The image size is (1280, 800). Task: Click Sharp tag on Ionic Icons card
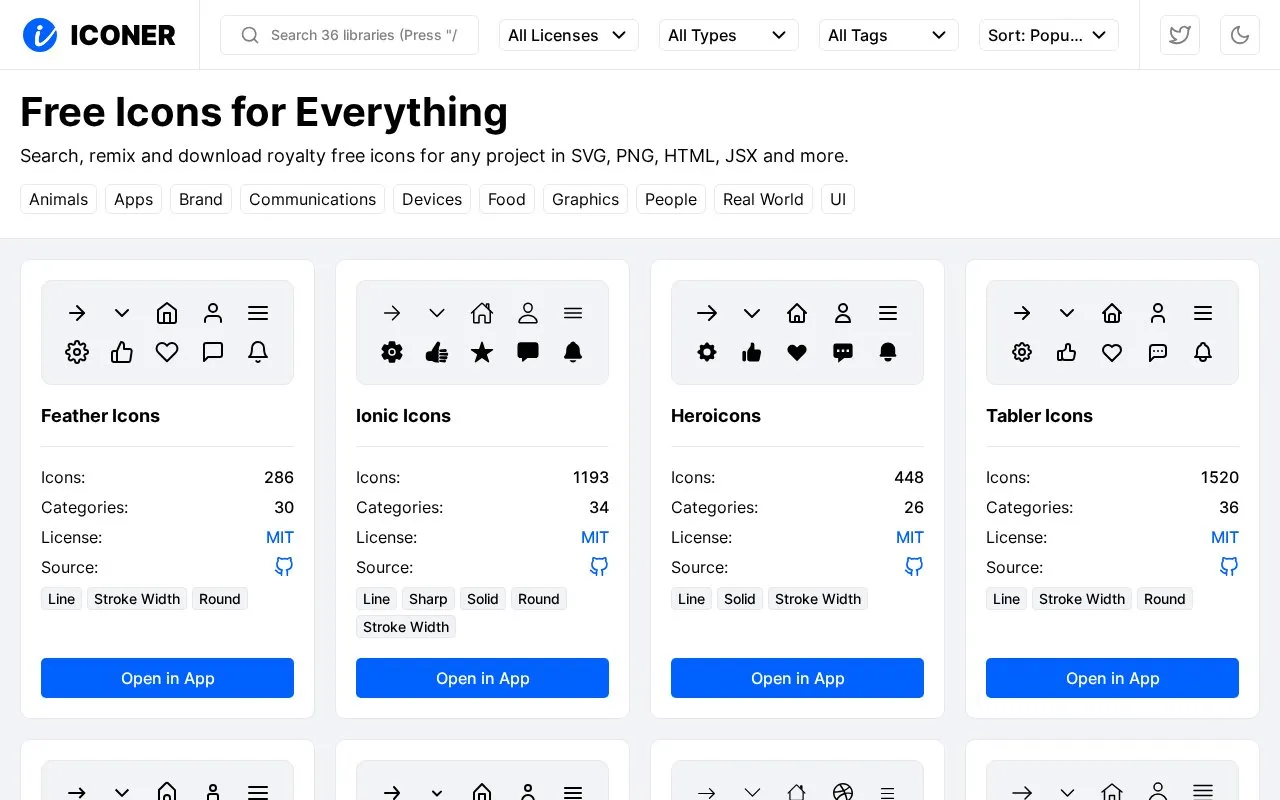pyautogui.click(x=428, y=599)
